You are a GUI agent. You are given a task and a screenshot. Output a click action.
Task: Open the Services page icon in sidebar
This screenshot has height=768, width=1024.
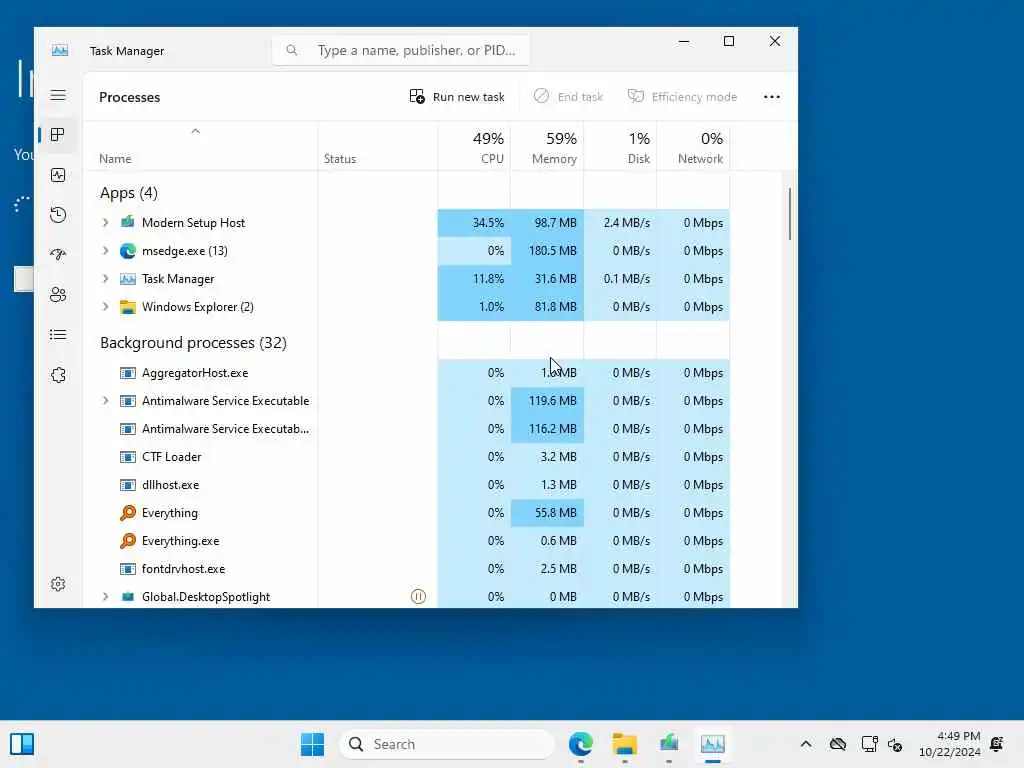[x=58, y=375]
